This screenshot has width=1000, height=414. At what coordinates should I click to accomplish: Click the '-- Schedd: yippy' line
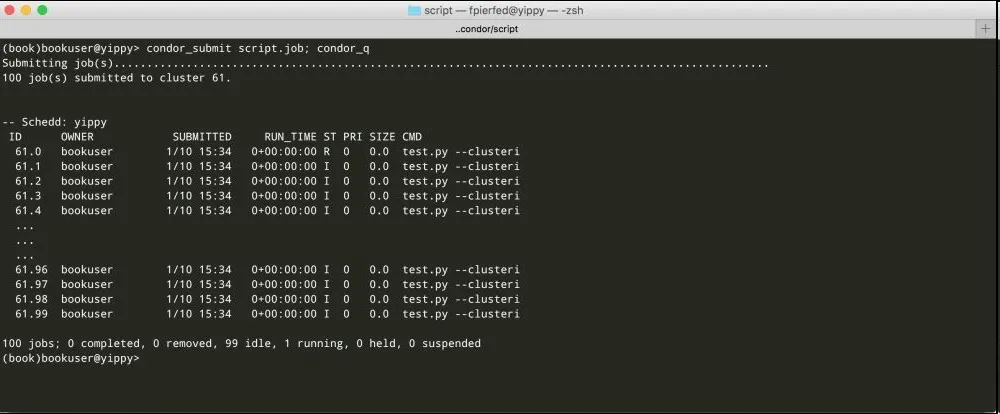[55, 122]
